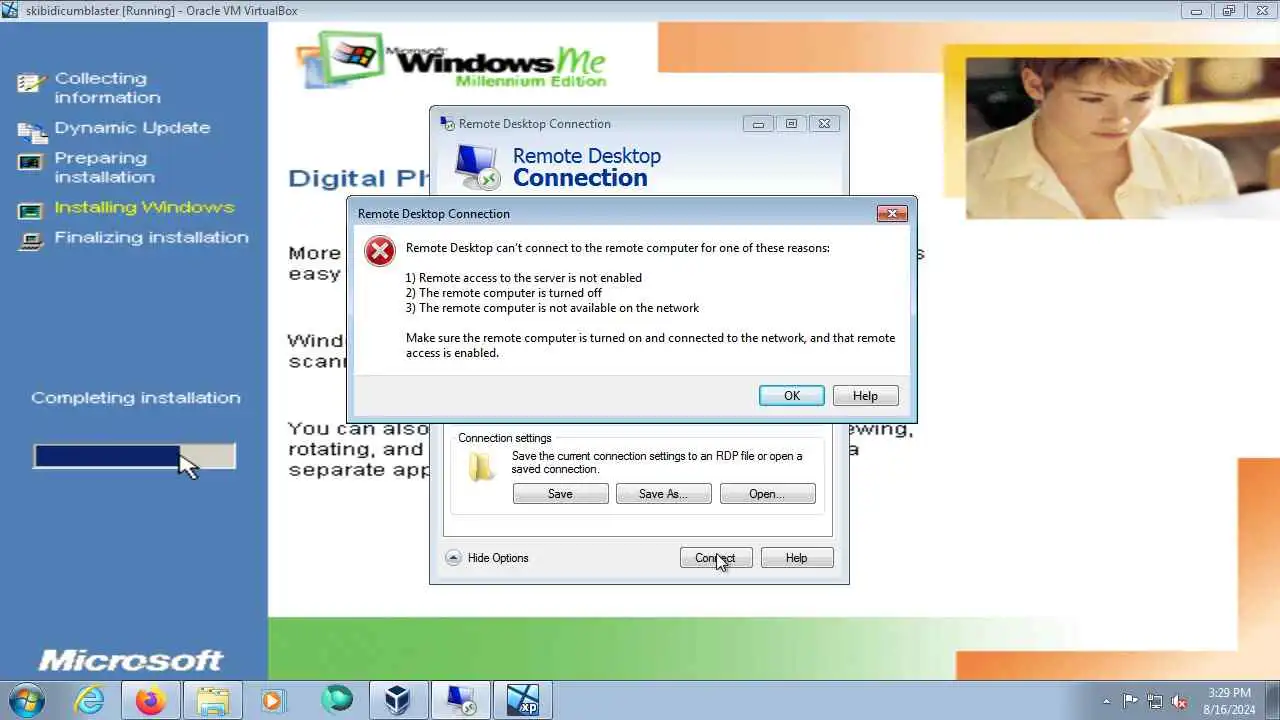Screen dimensions: 1280x720
Task: Click the Open... button
Action: point(767,494)
